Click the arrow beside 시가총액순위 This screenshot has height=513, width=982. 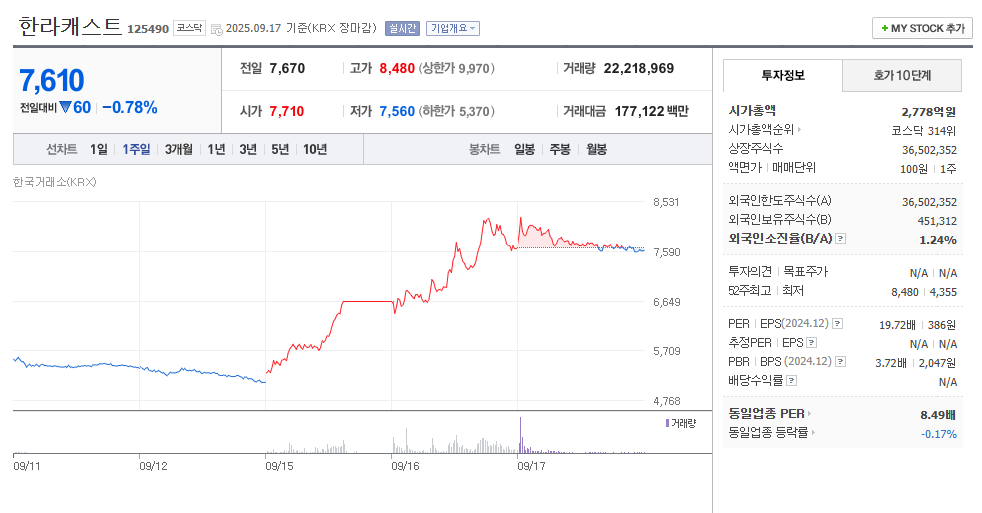tap(799, 130)
